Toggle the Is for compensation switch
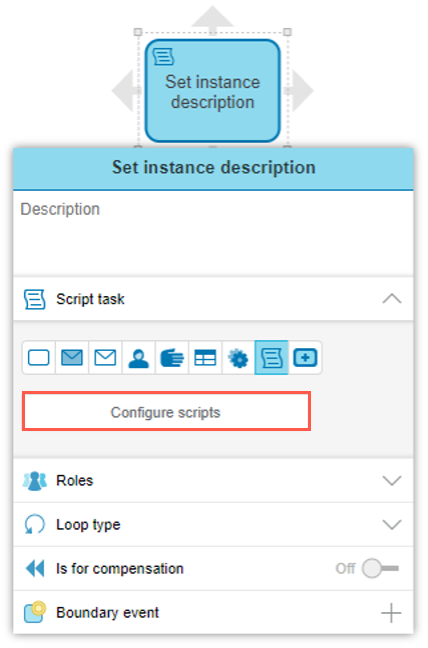Image resolution: width=428 pixels, height=648 pixels. point(380,569)
